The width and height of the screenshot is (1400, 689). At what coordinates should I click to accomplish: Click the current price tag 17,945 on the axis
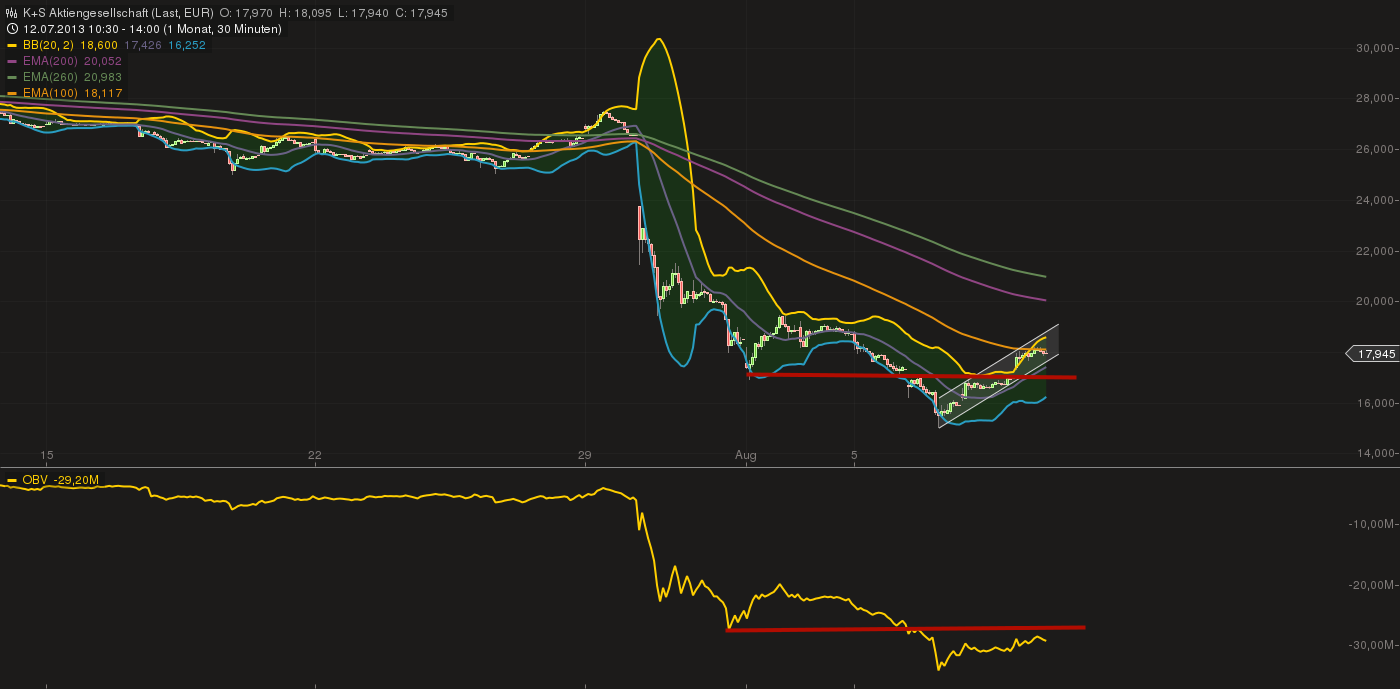(x=1372, y=354)
